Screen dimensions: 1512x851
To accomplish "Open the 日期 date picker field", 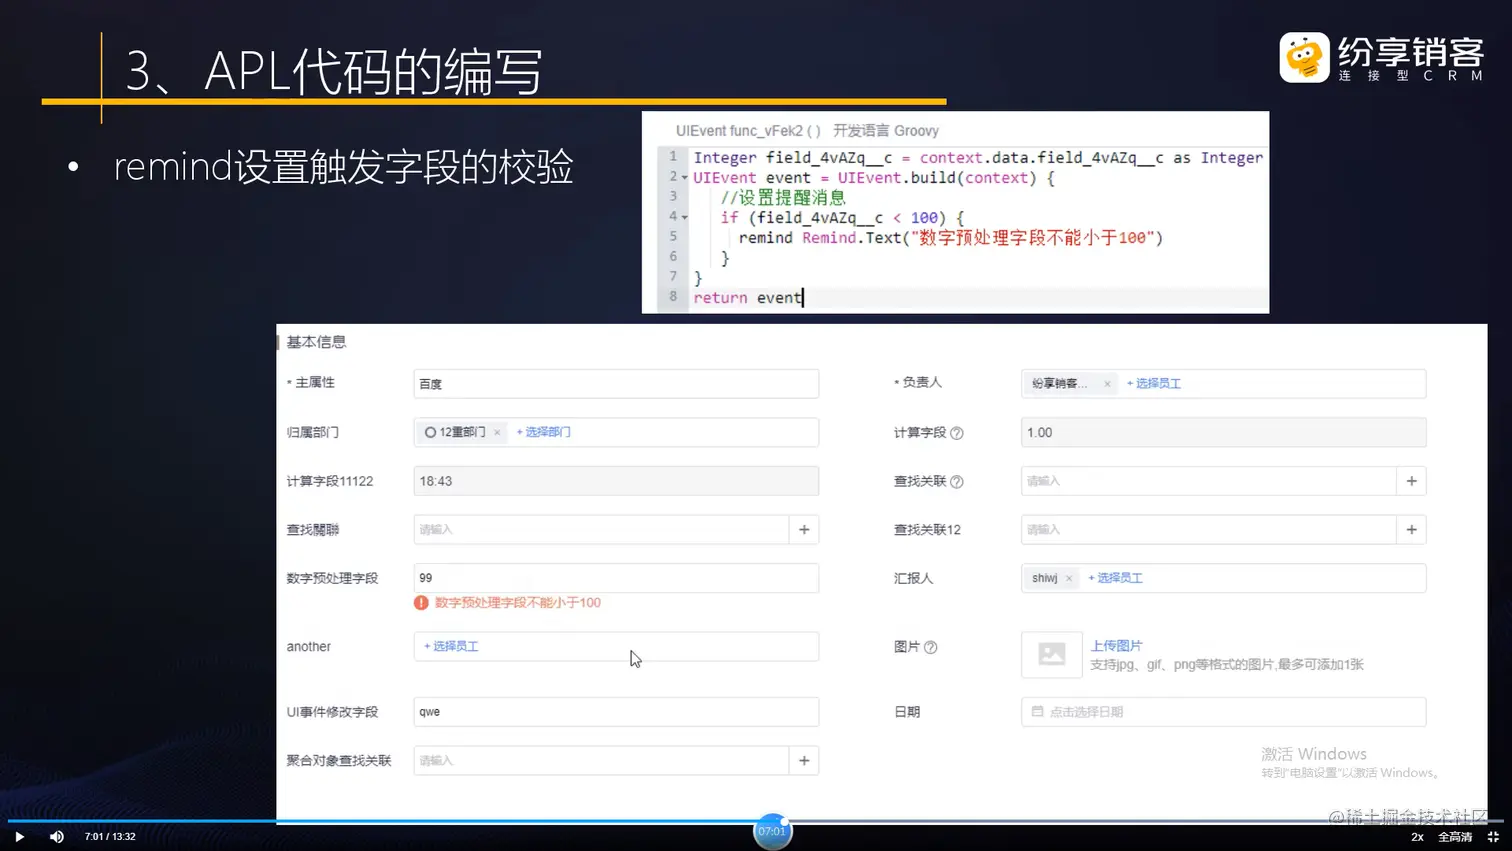I will [x=1223, y=712].
